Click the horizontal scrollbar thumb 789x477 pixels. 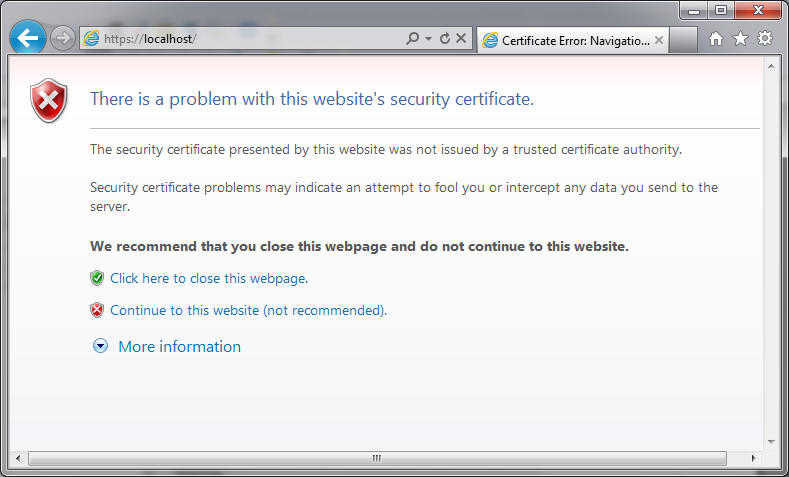click(377, 458)
